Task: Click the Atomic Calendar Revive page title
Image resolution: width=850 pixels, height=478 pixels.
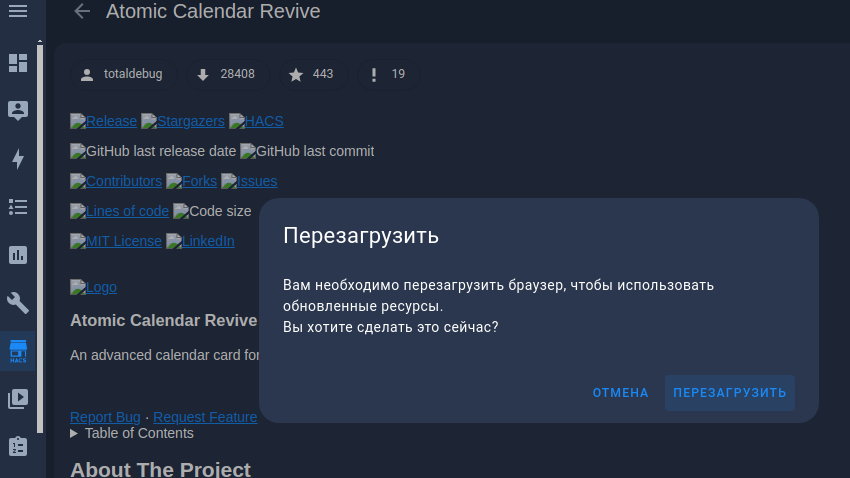Action: pos(213,11)
